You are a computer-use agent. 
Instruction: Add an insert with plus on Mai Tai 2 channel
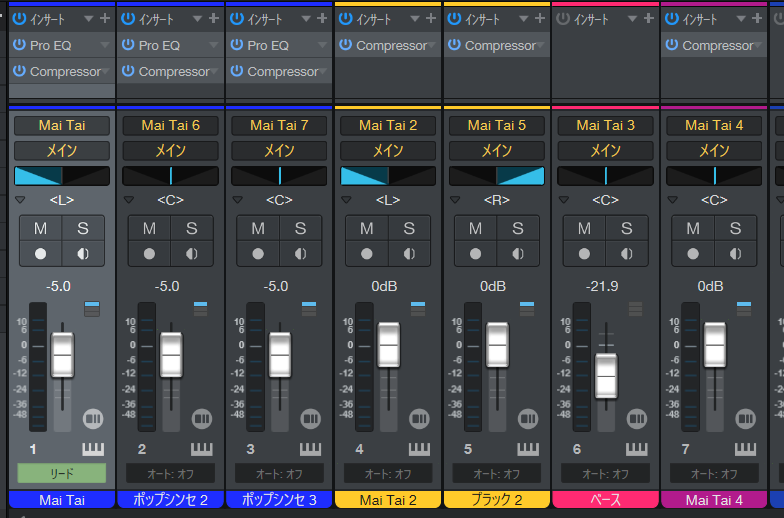point(431,18)
